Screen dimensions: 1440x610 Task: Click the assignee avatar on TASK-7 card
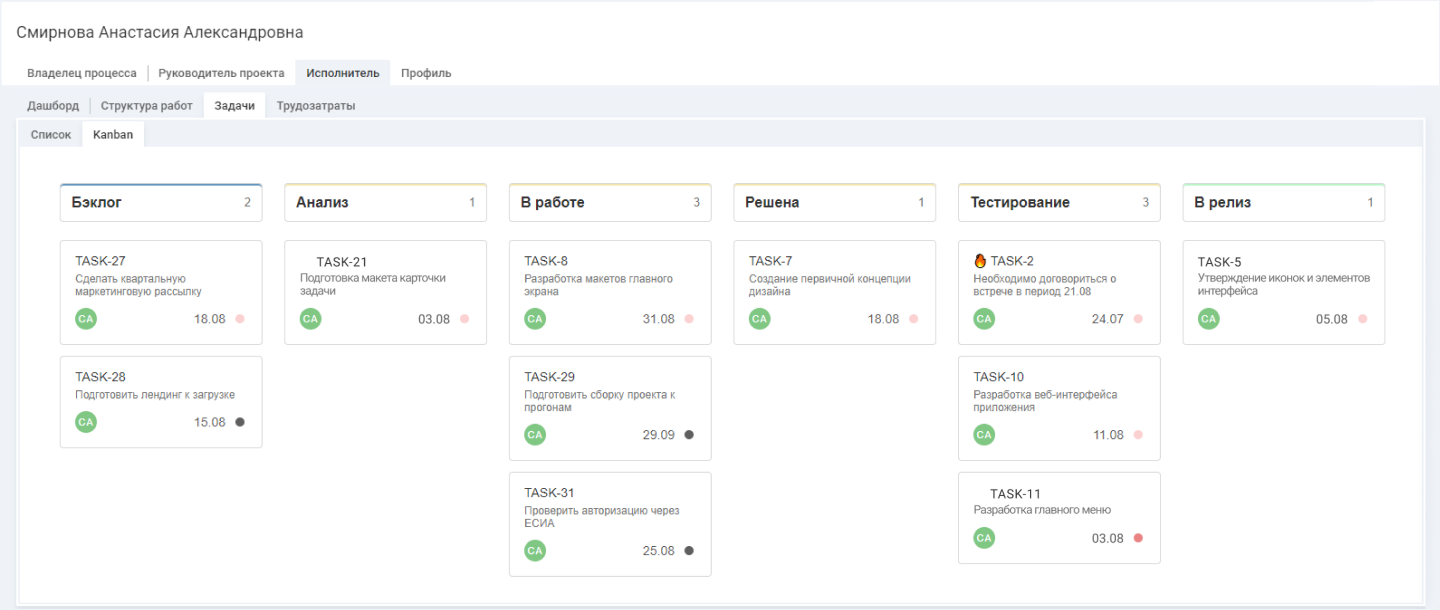[x=759, y=319]
